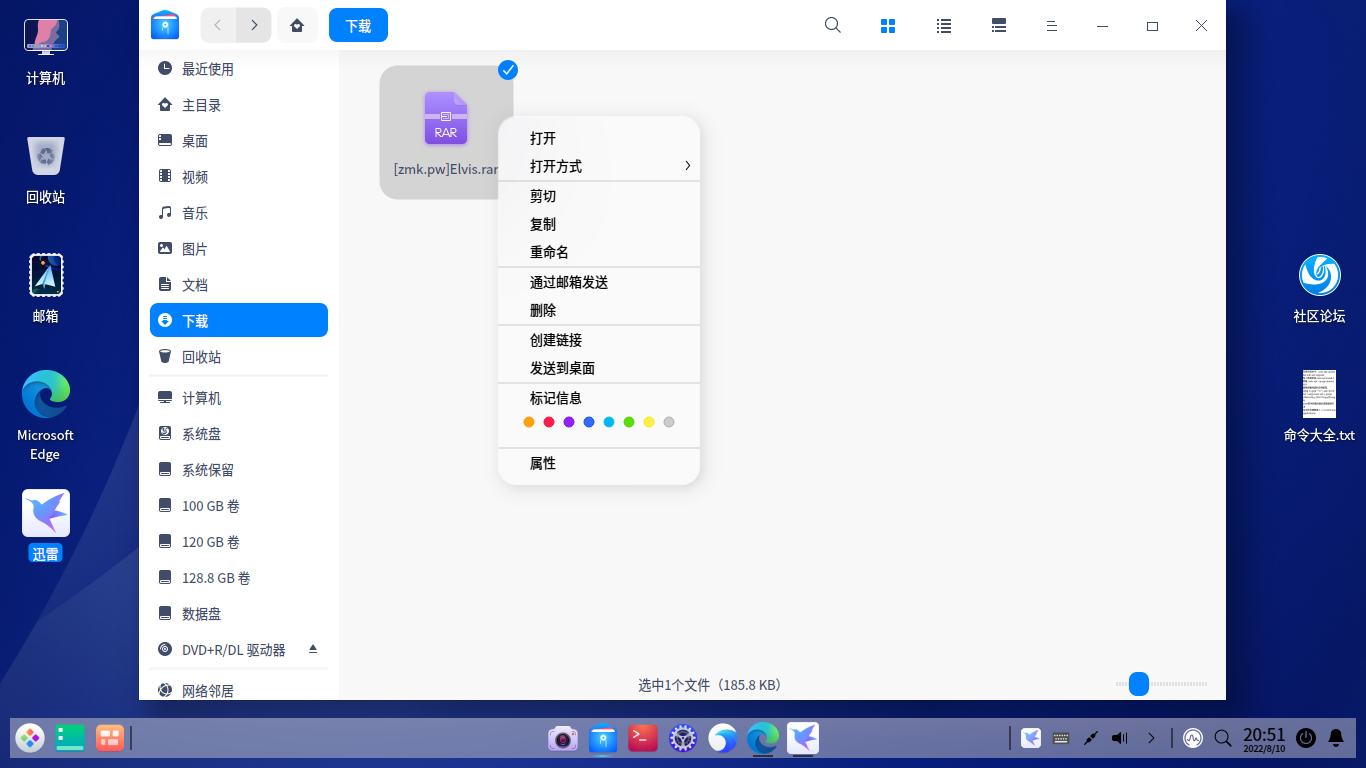Go to home directory via house icon
This screenshot has height=768, width=1366.
point(296,25)
